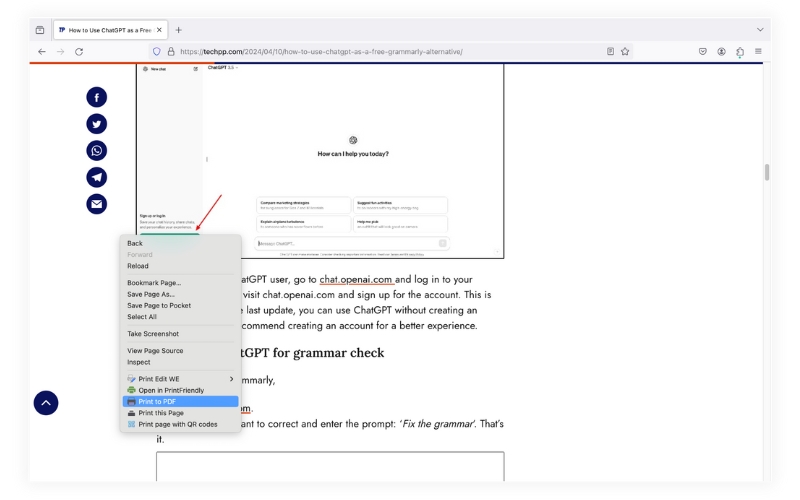Open the extensions puzzle icon
The image size is (800, 500).
coord(740,52)
